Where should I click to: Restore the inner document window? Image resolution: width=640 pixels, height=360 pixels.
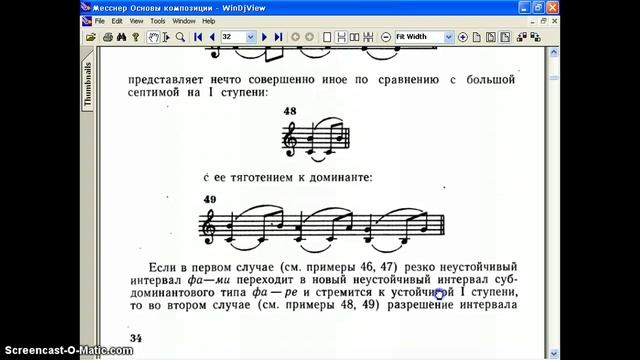click(543, 21)
